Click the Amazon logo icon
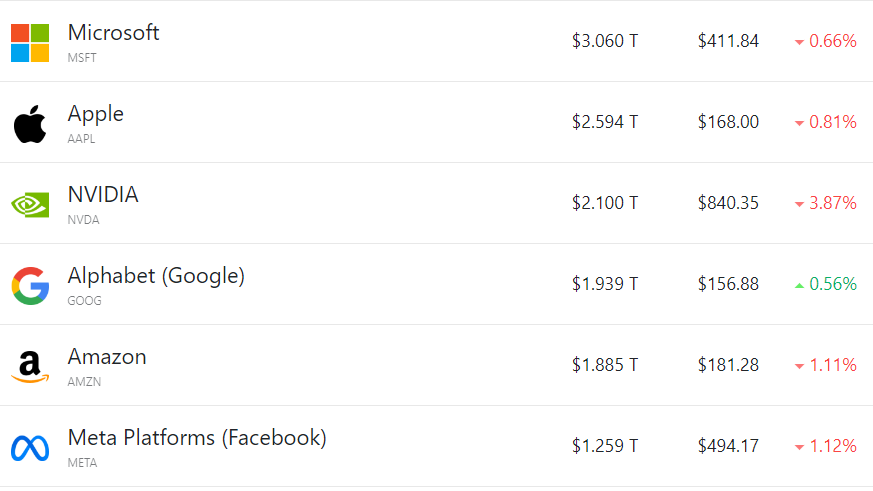873x491 pixels. 30,367
